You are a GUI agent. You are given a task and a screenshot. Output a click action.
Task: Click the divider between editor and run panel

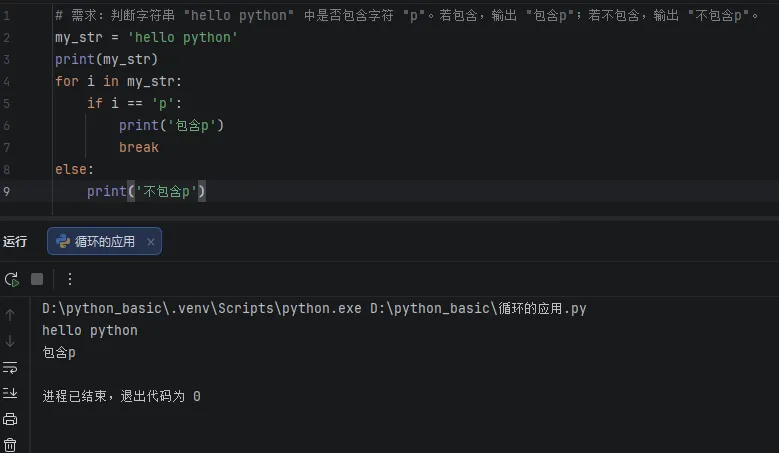389,218
